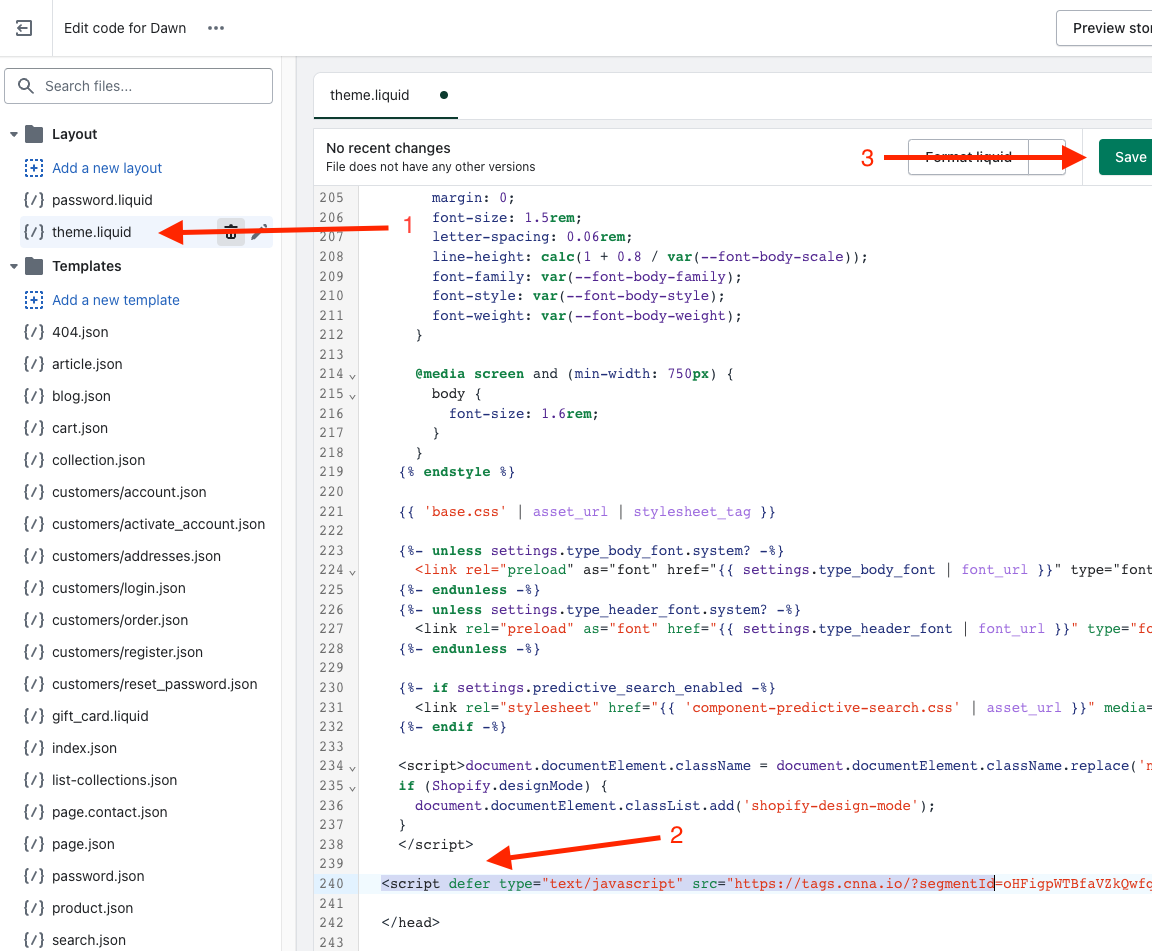
Task: Open the blog.json template
Action: point(81,396)
